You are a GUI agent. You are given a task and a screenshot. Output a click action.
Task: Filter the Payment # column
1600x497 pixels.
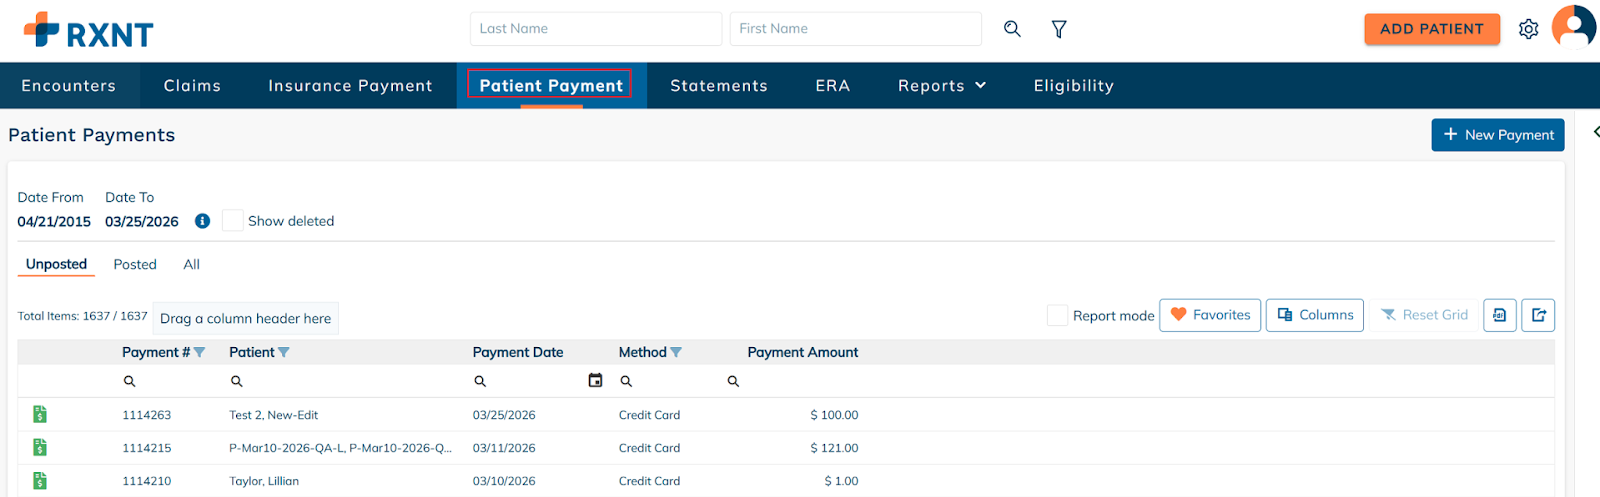click(x=200, y=352)
